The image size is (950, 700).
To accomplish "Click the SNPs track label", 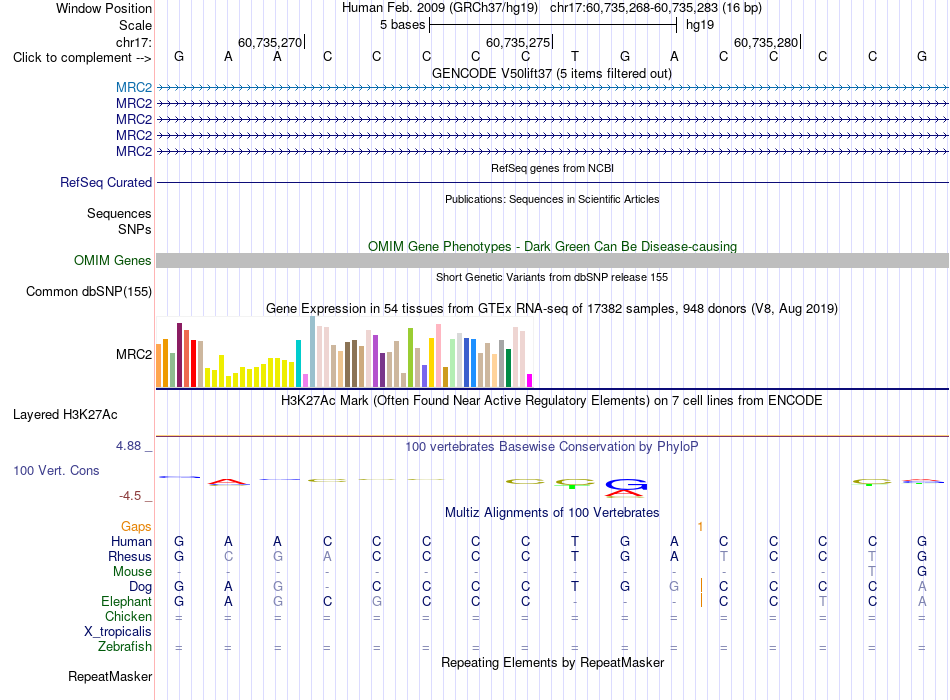I will pos(135,229).
